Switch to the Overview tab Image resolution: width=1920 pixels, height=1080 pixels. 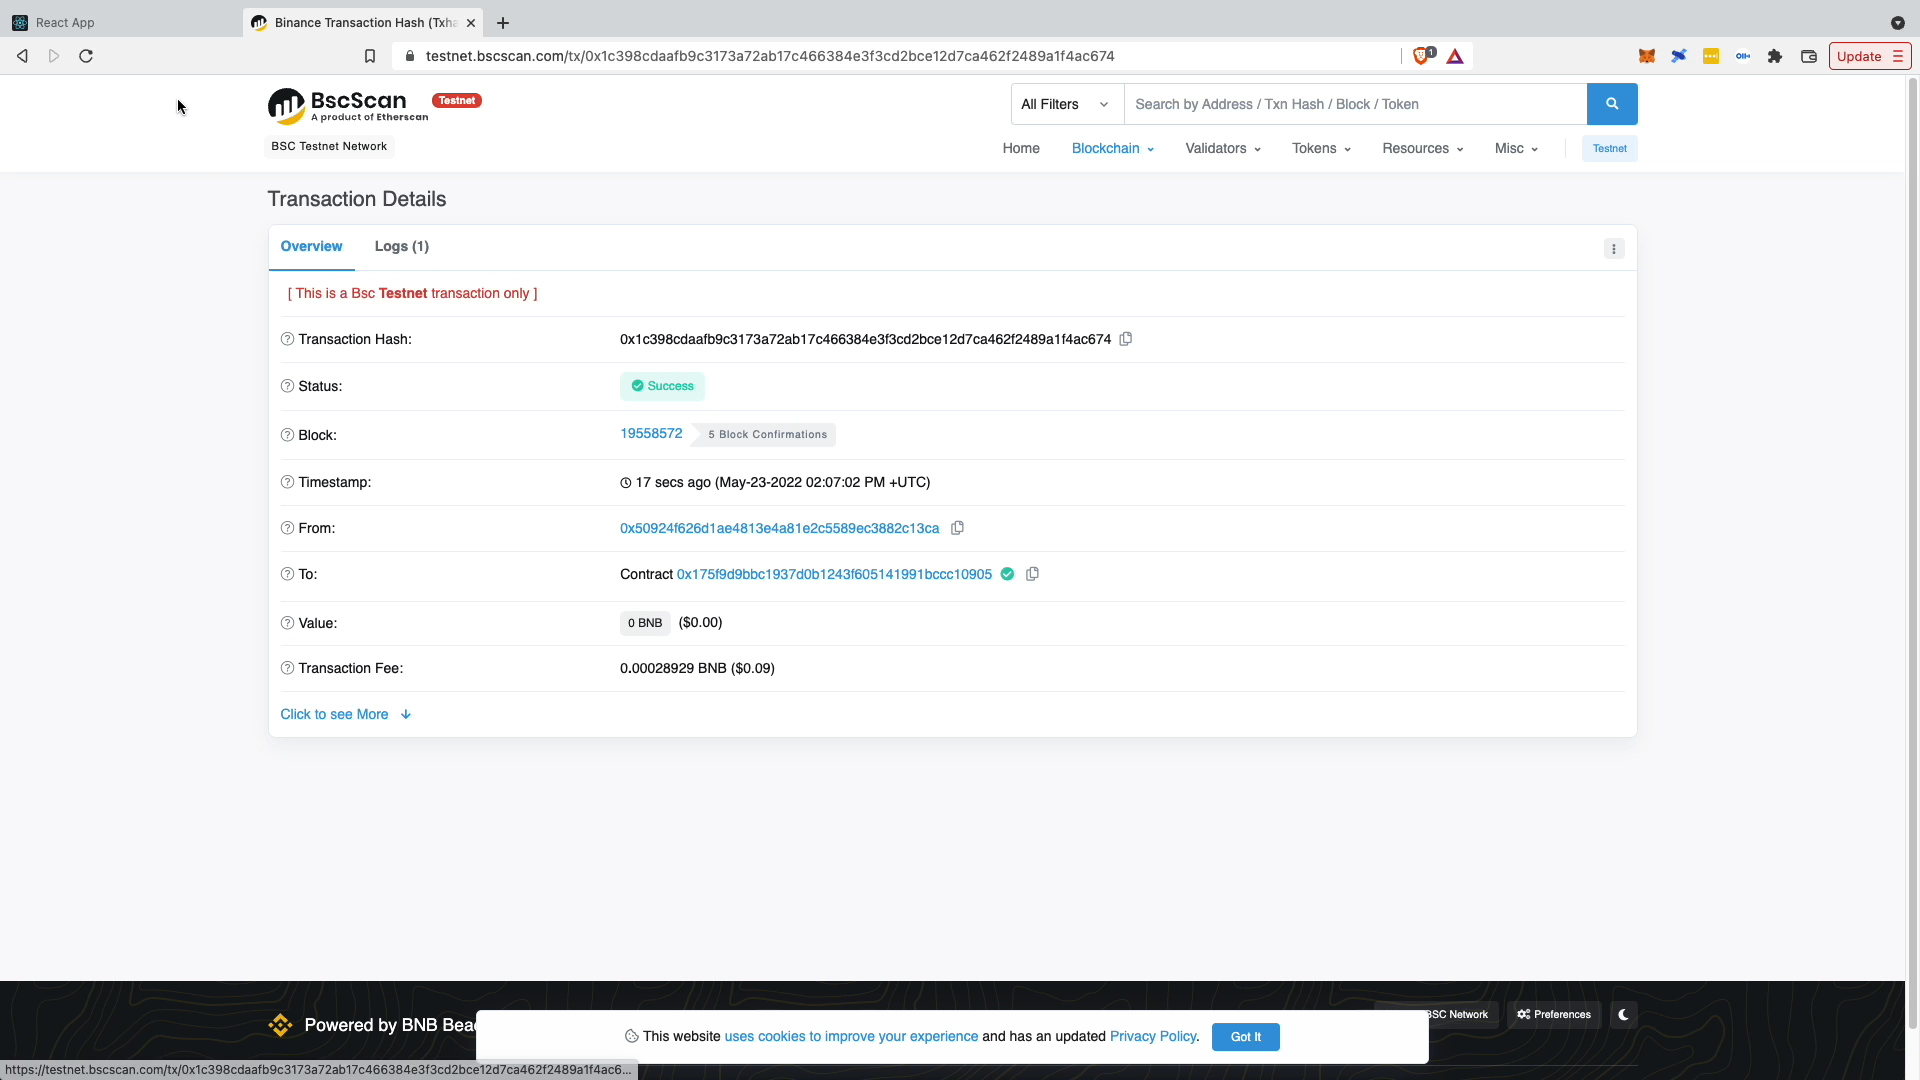pos(311,246)
